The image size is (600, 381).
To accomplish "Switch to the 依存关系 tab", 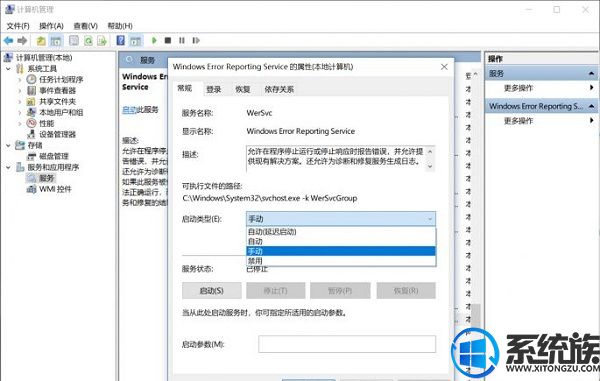I will (x=279, y=90).
